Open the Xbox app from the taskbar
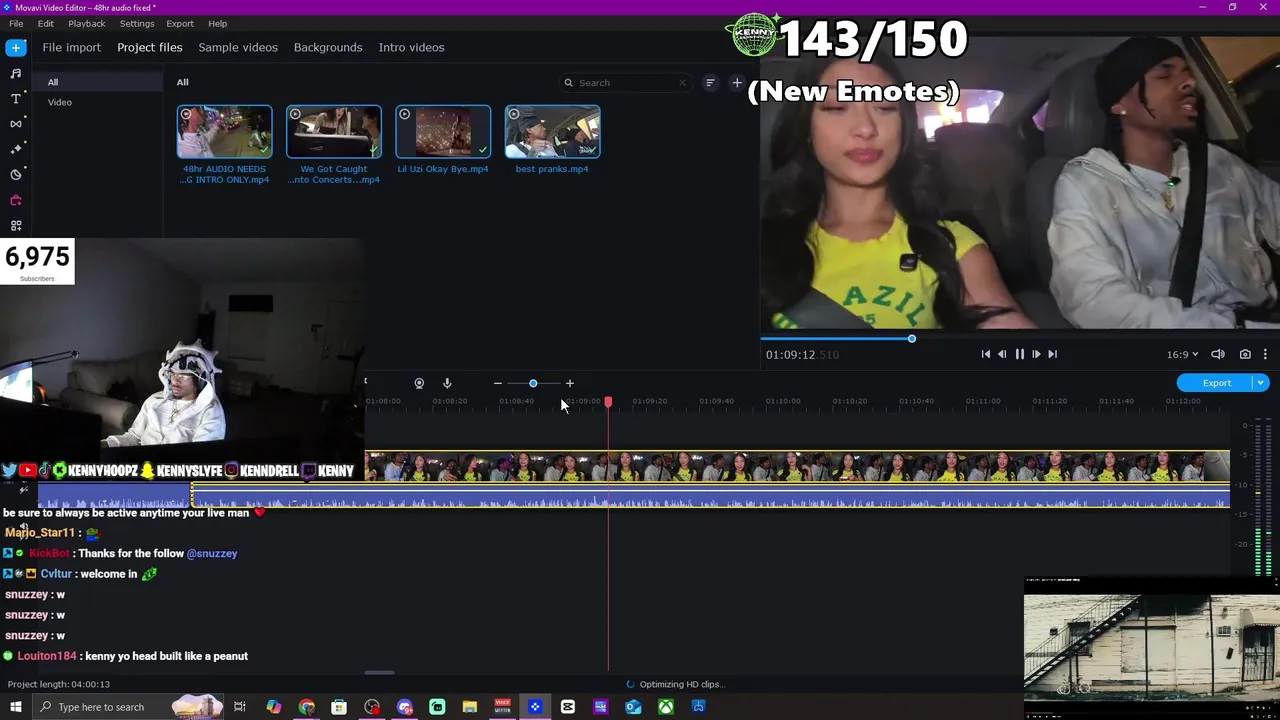 coord(665,707)
